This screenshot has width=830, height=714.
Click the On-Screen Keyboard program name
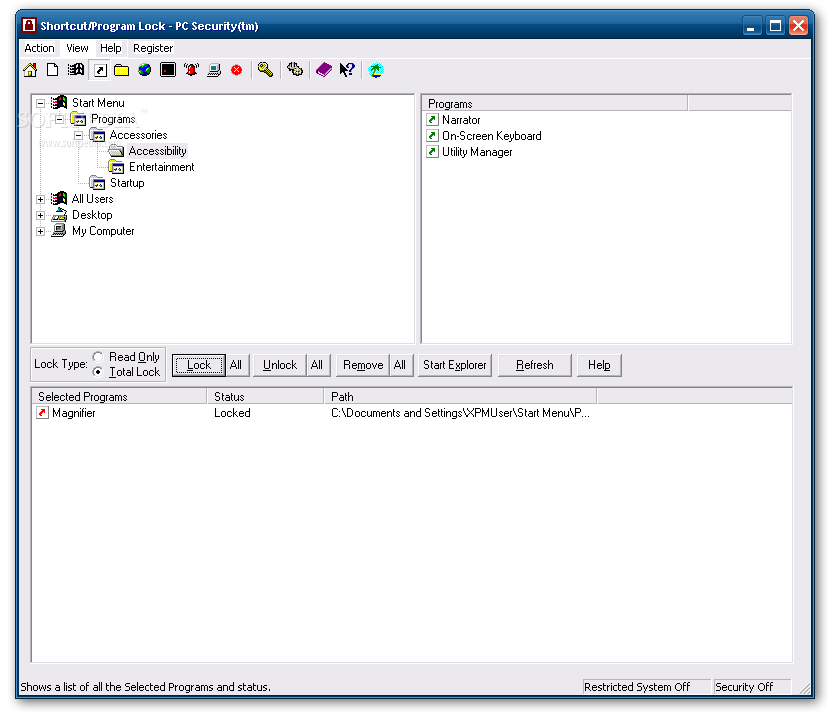tap(492, 136)
